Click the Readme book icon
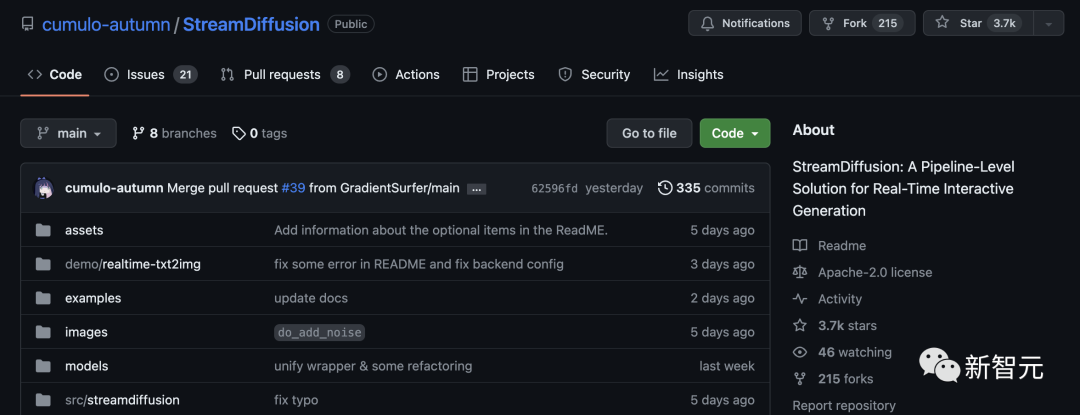 click(x=800, y=246)
